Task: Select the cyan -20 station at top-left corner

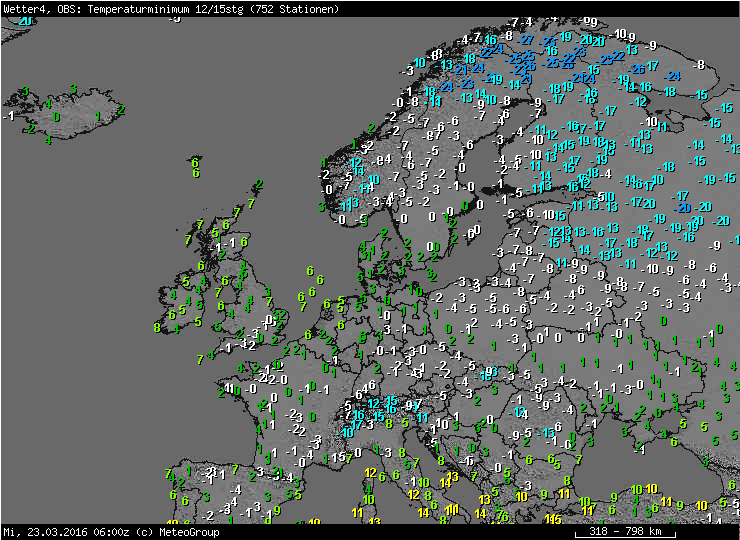Action: (x=23, y=20)
